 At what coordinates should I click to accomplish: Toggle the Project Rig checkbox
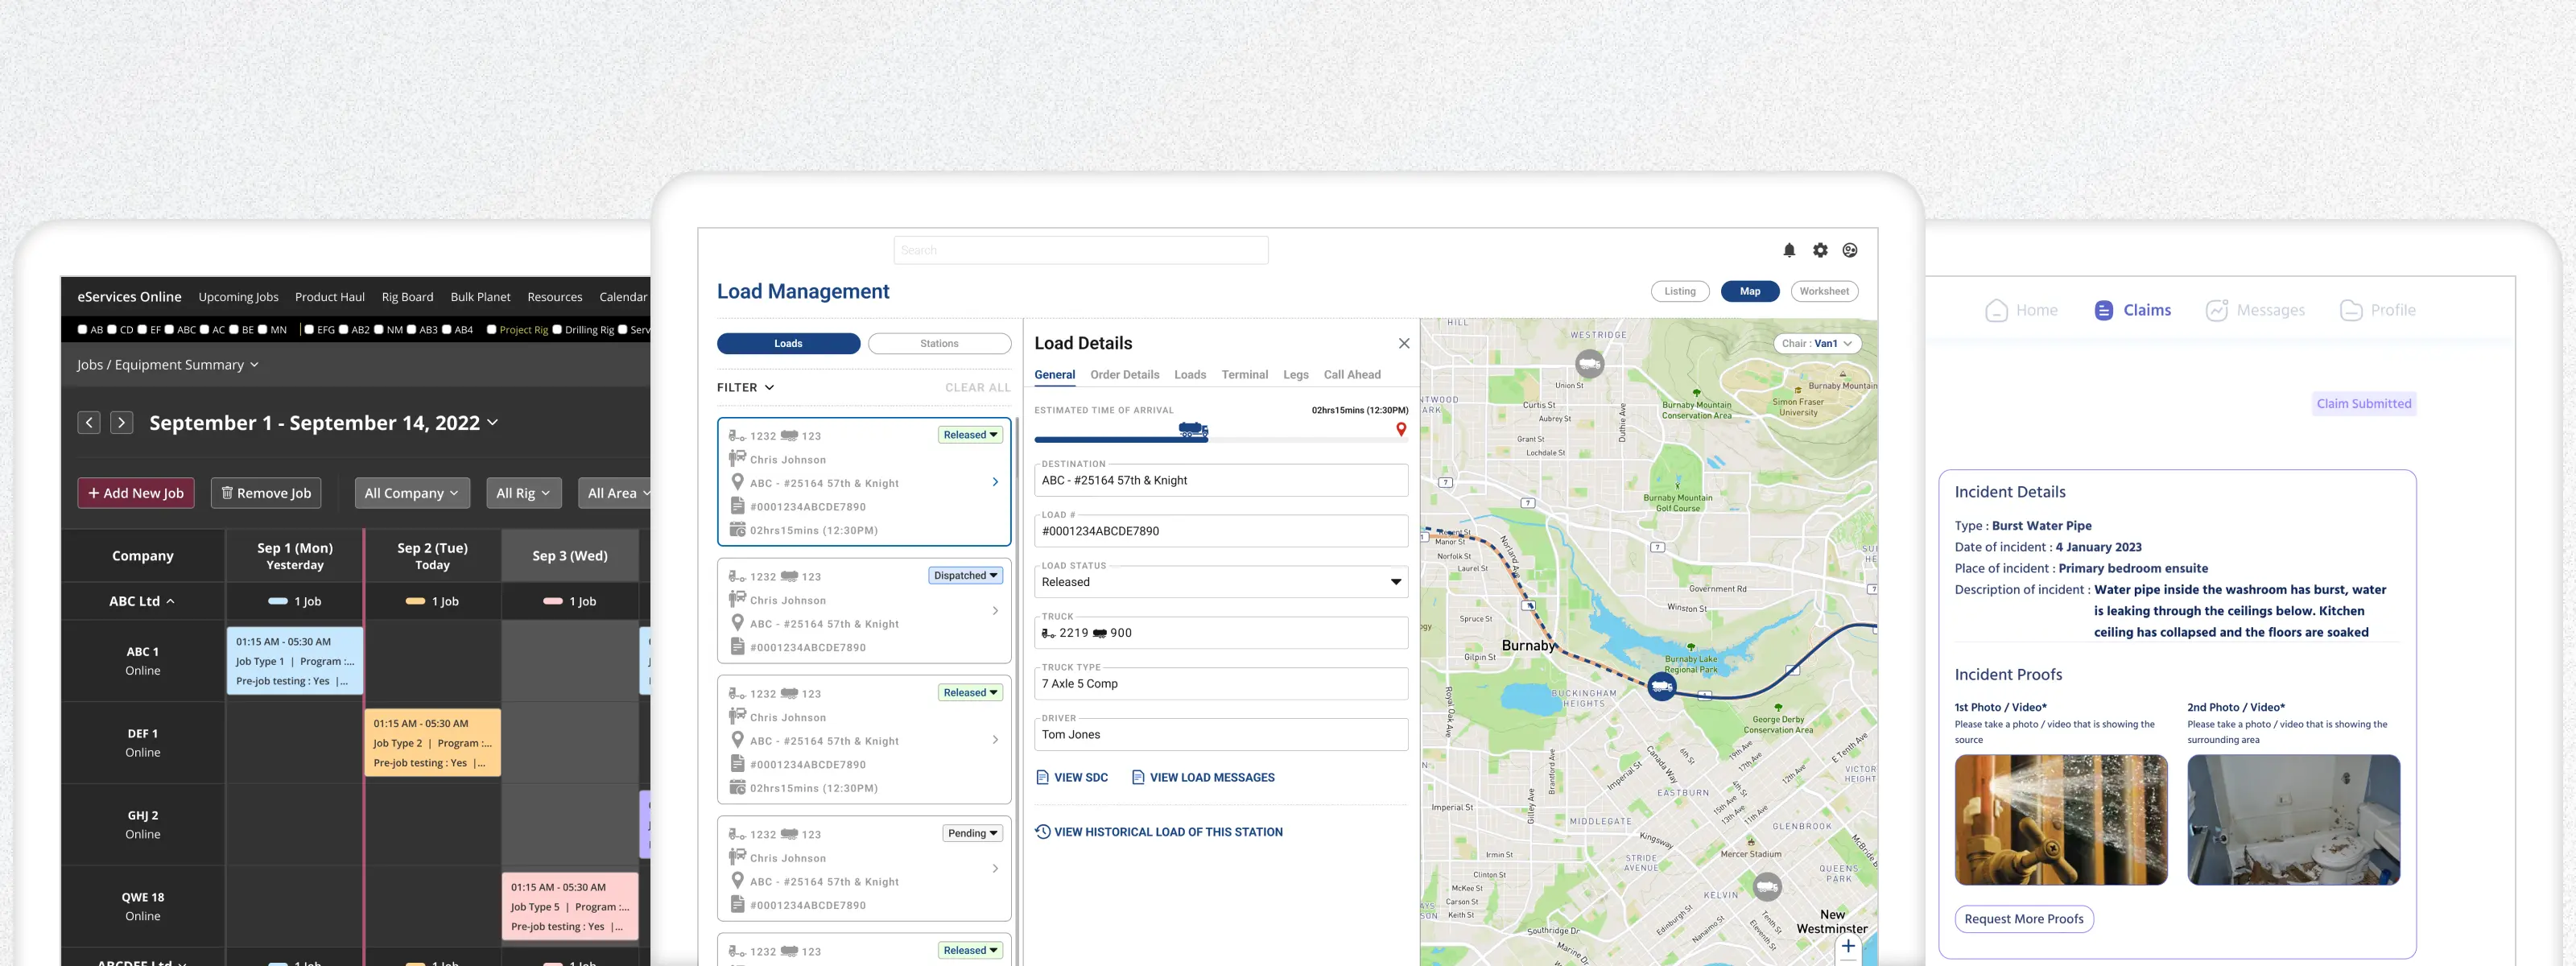coord(492,329)
